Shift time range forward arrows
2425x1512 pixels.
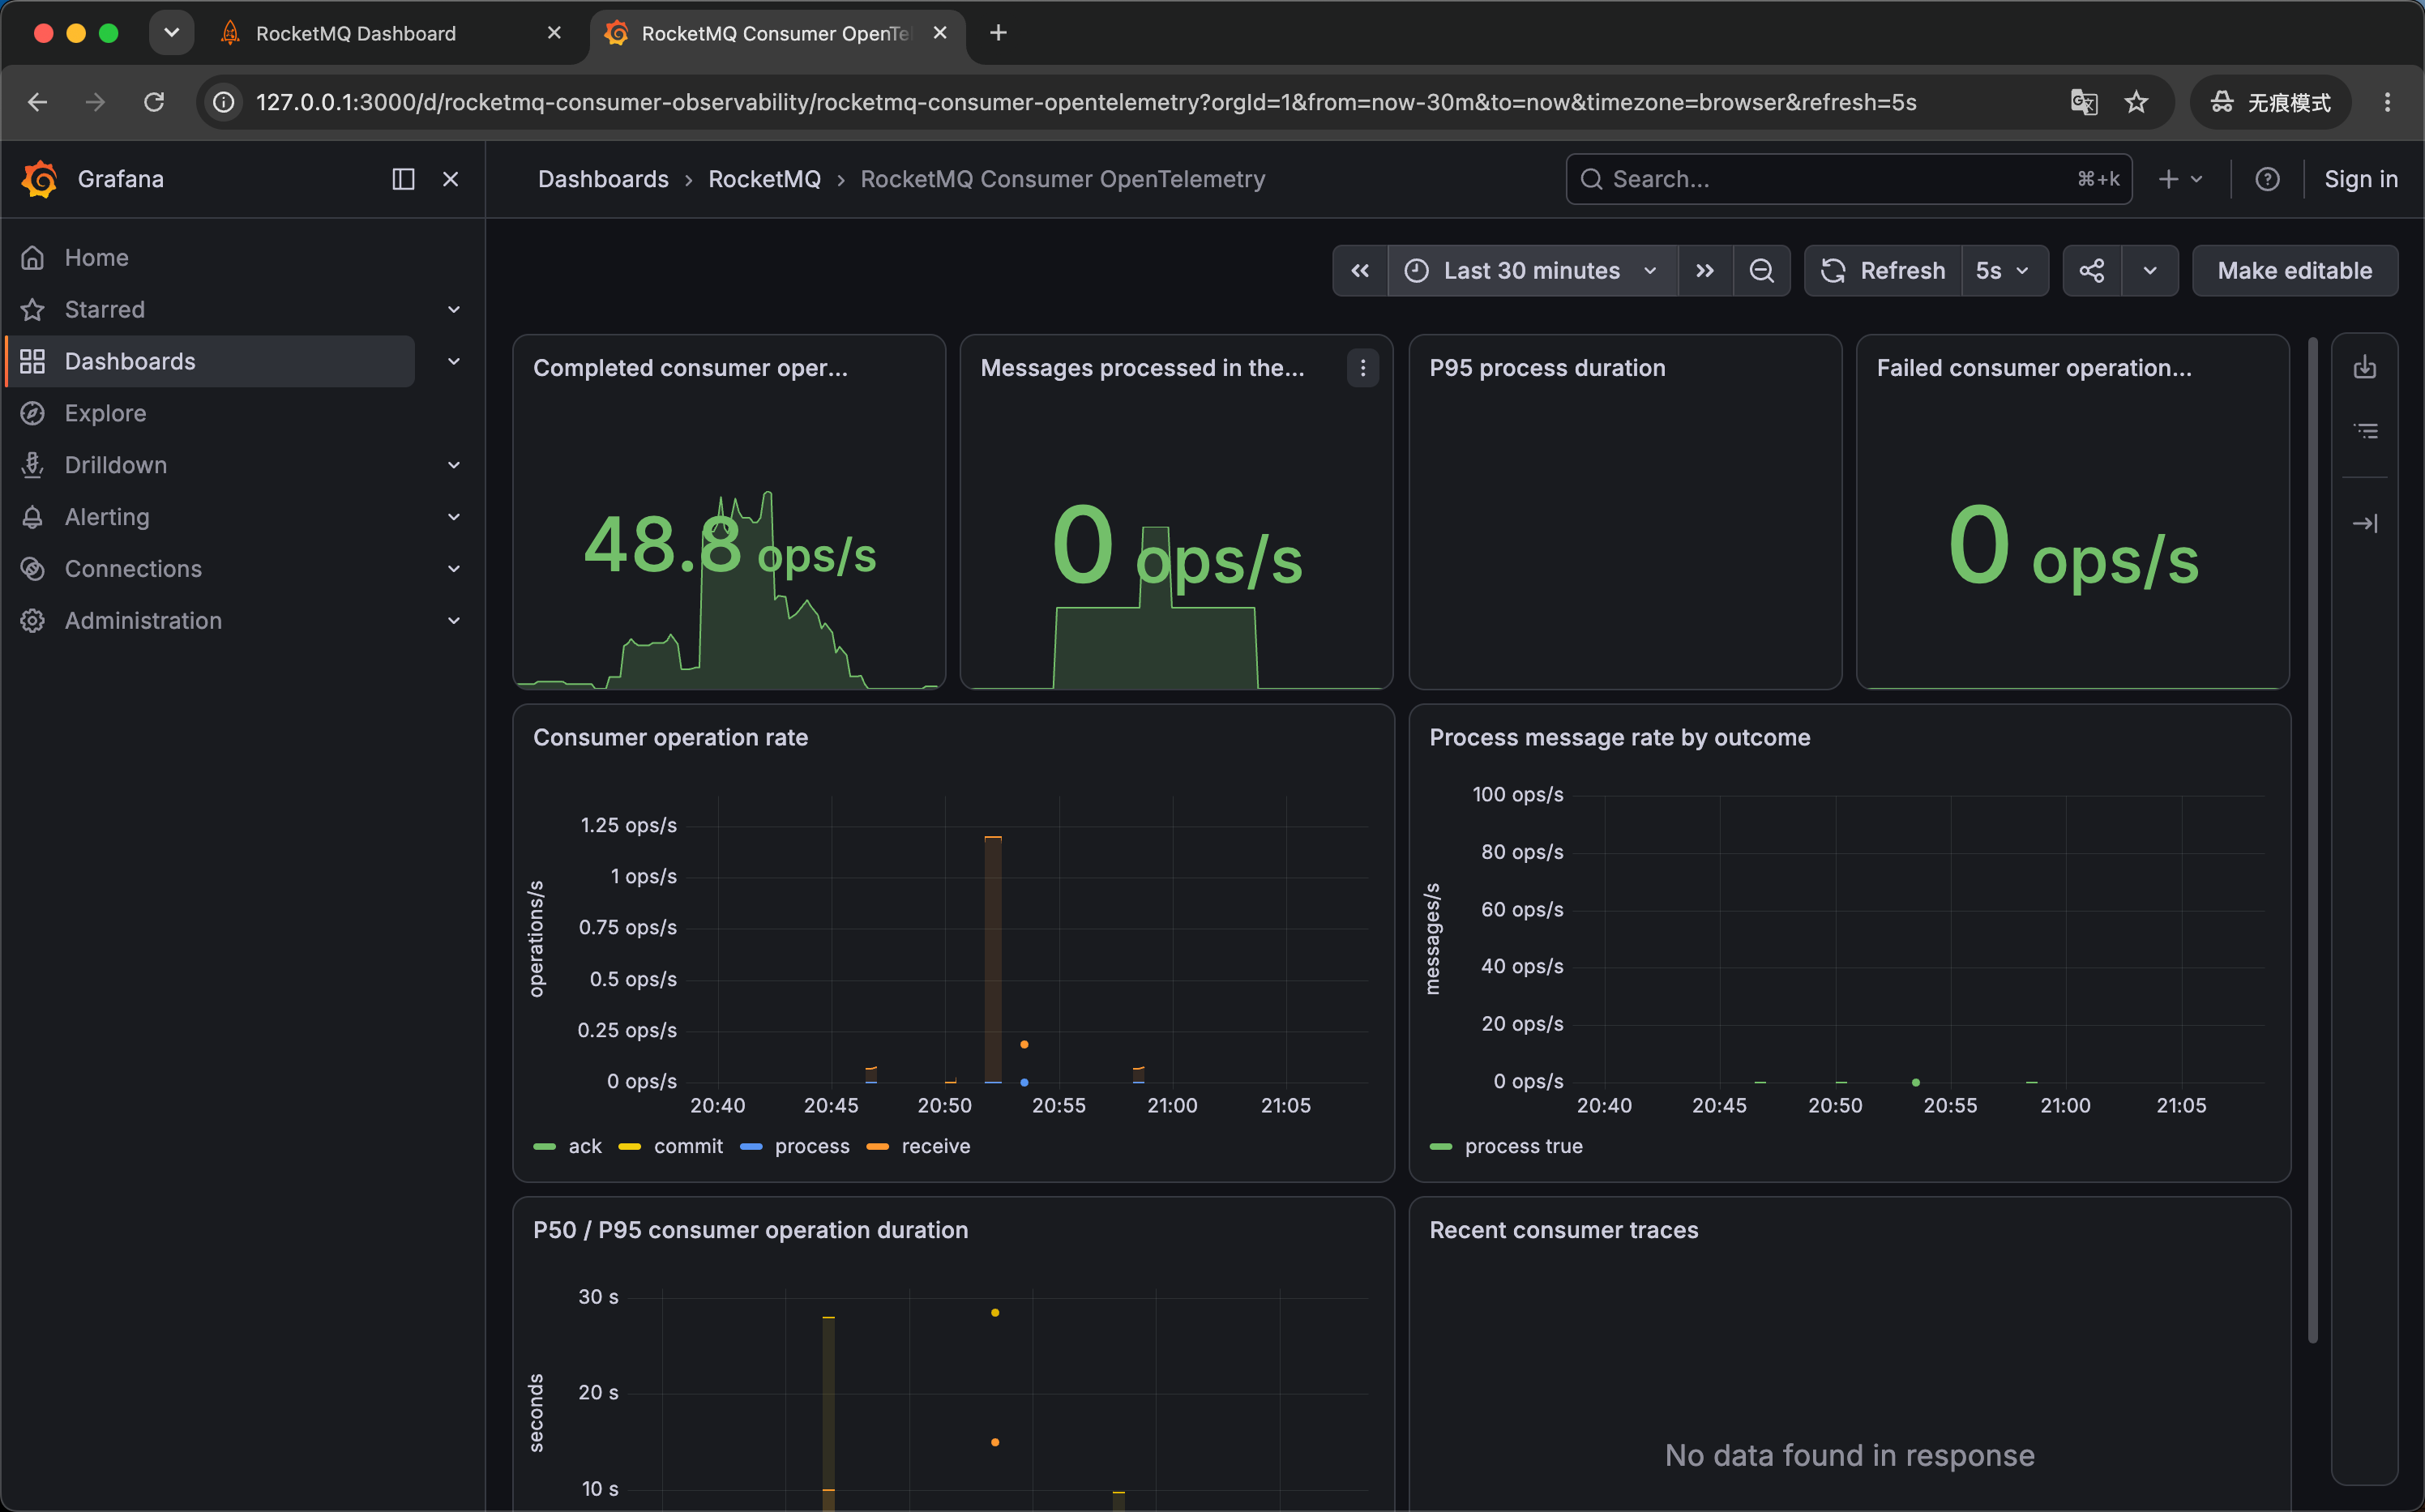[x=1705, y=271]
